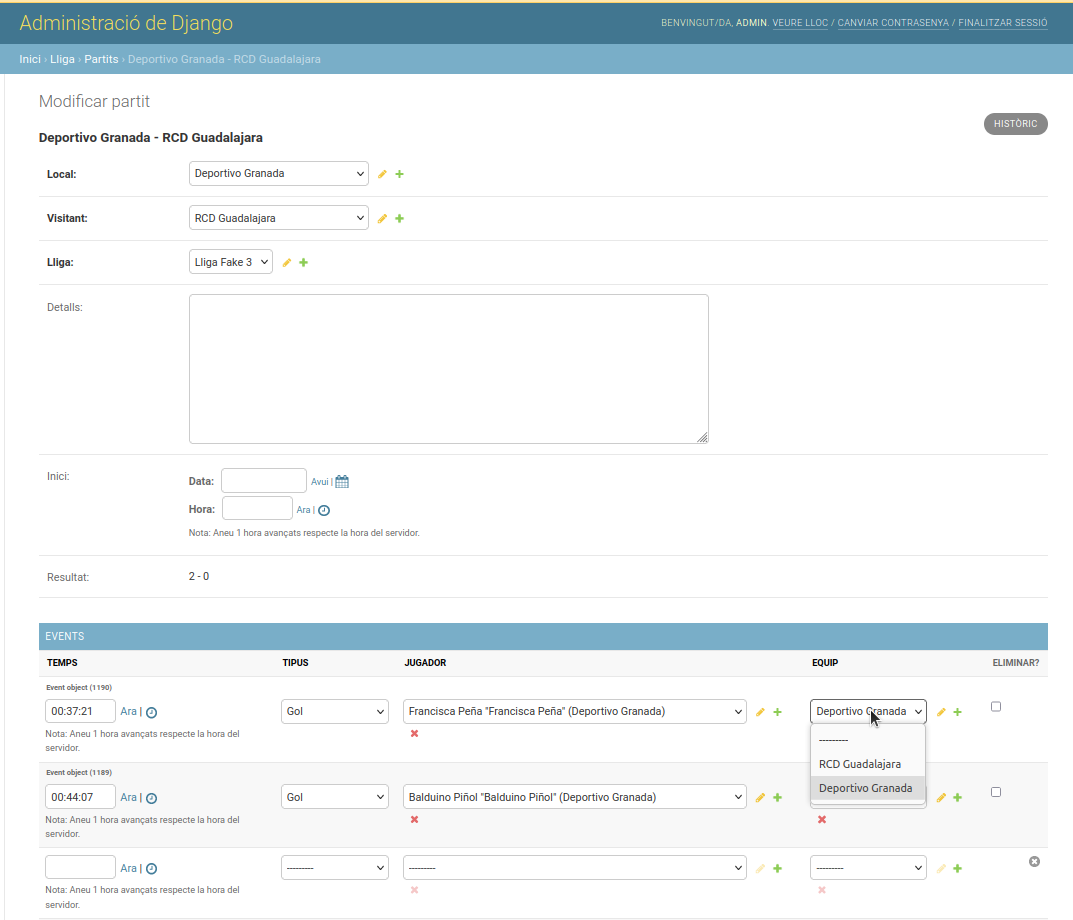Image resolution: width=1073 pixels, height=920 pixels.
Task: Edit the Local team with the pencil icon
Action: 383,173
